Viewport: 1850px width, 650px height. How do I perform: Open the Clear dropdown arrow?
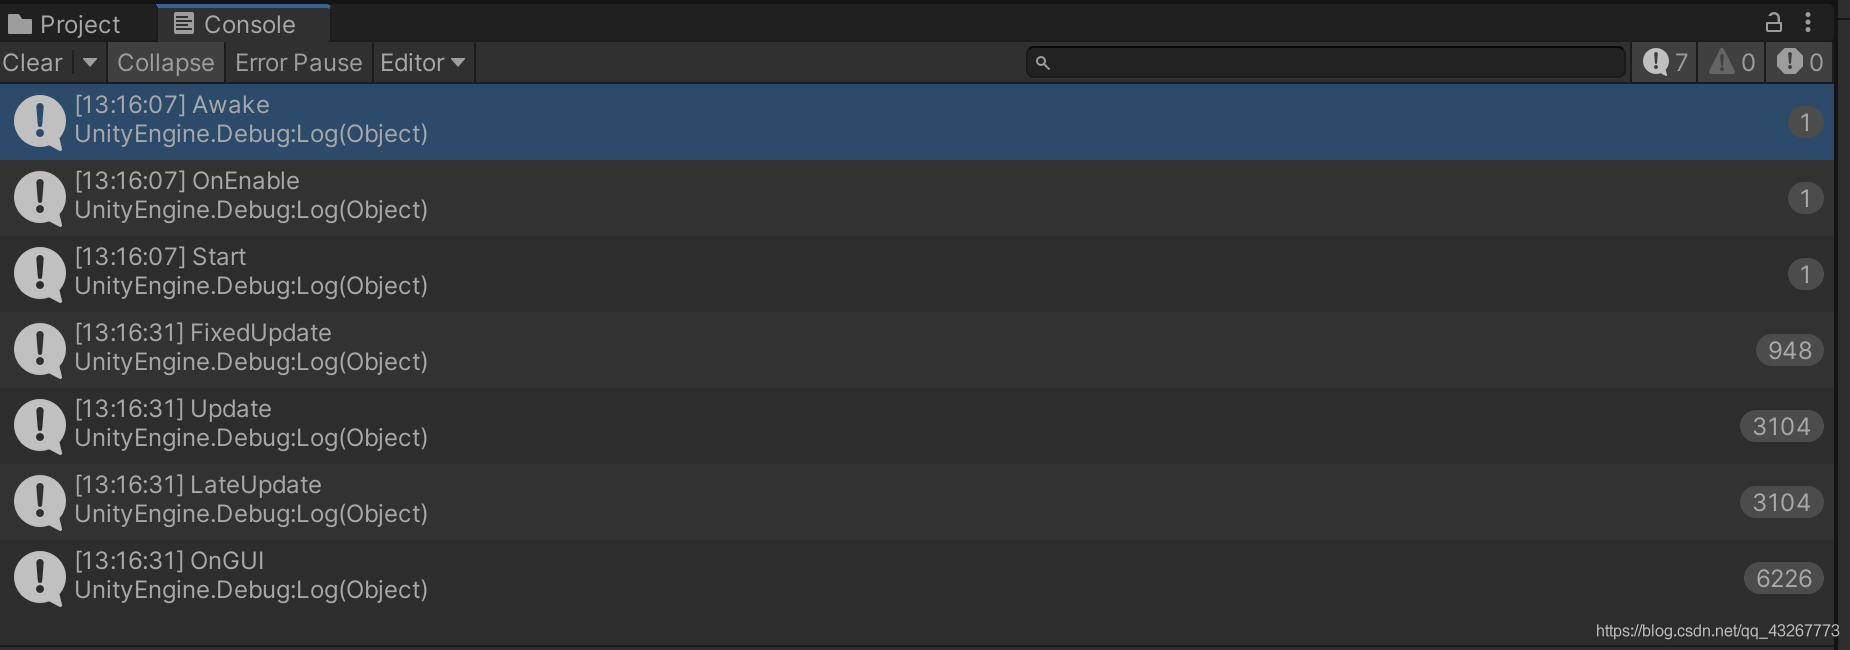pos(90,62)
